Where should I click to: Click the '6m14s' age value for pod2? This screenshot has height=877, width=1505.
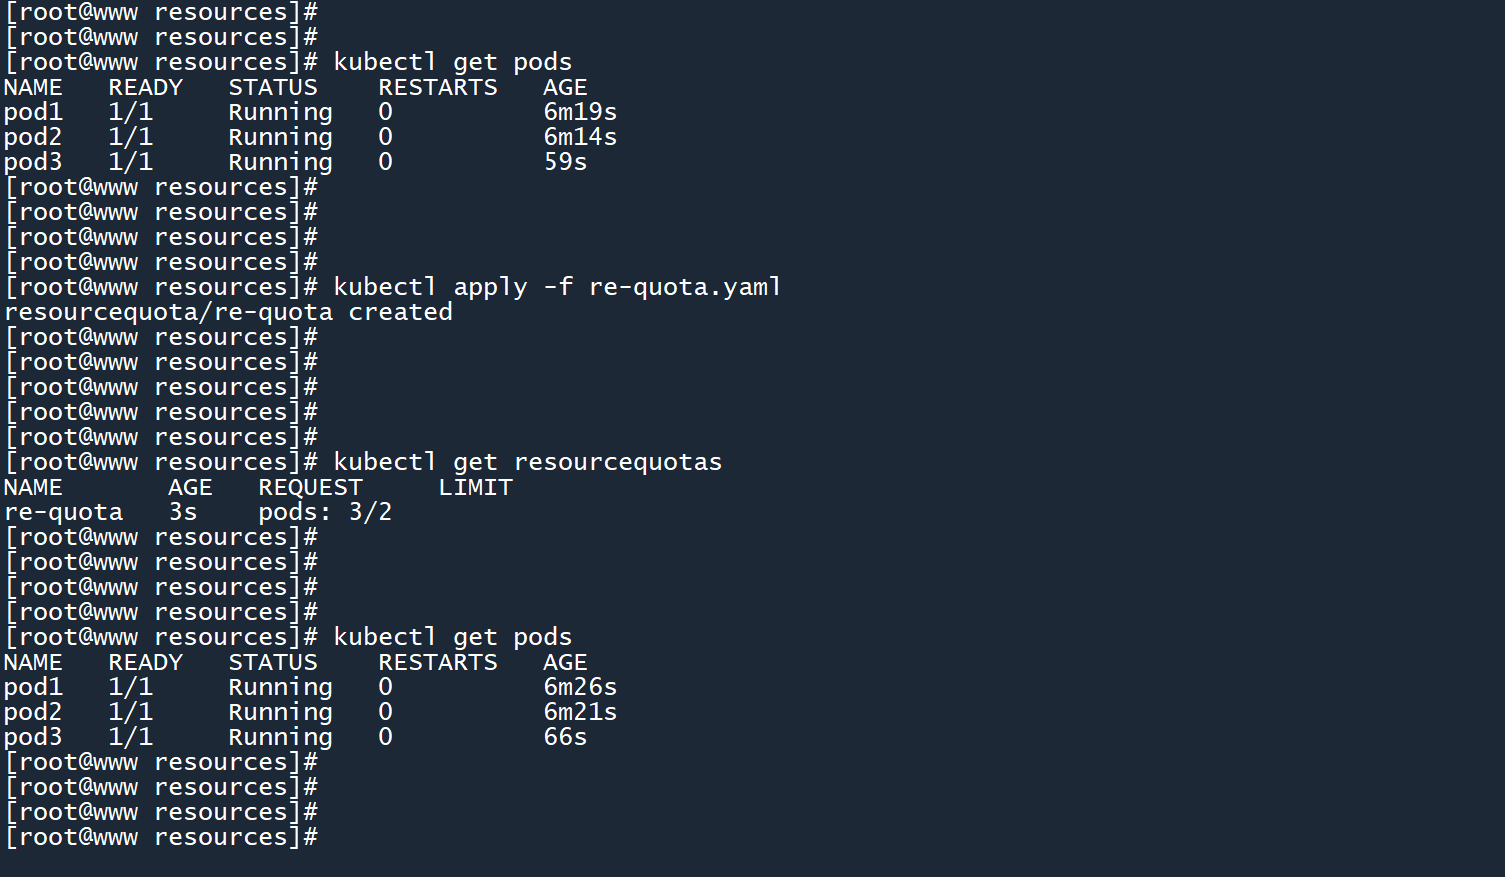coord(580,137)
